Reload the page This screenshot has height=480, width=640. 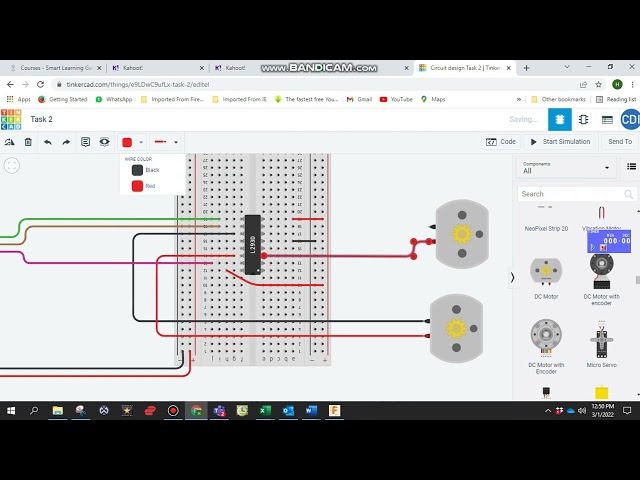40,84
